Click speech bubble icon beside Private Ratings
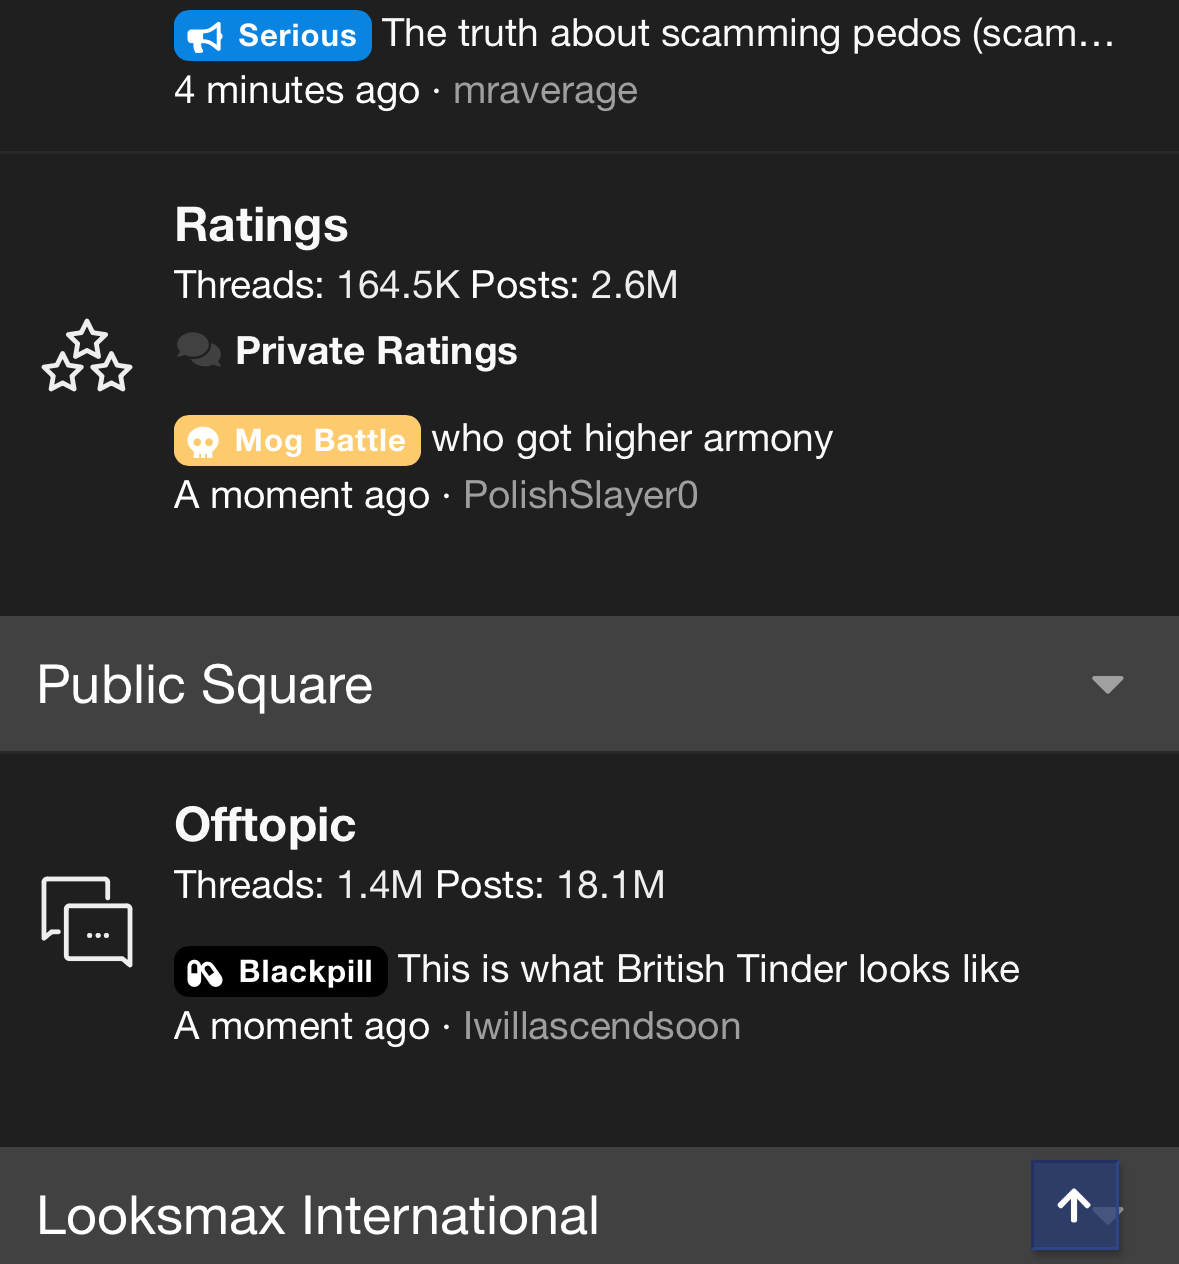 click(x=199, y=351)
